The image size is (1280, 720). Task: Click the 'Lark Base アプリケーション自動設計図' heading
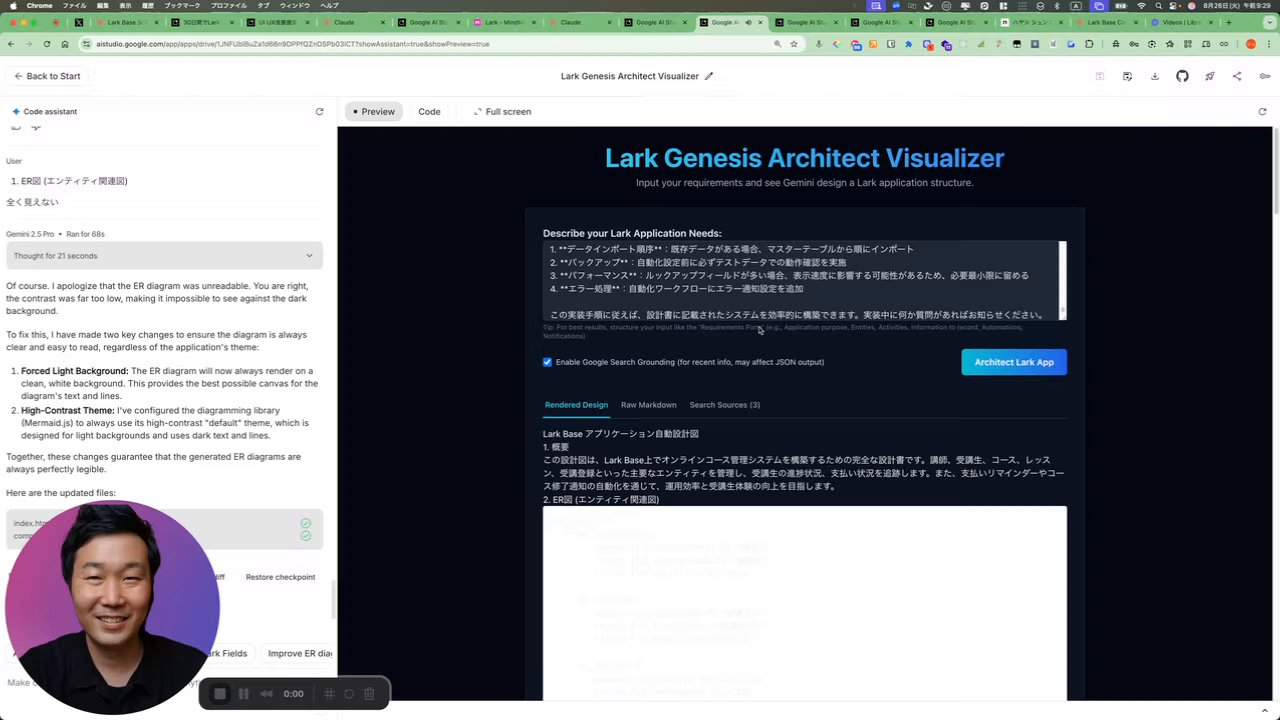coord(621,434)
